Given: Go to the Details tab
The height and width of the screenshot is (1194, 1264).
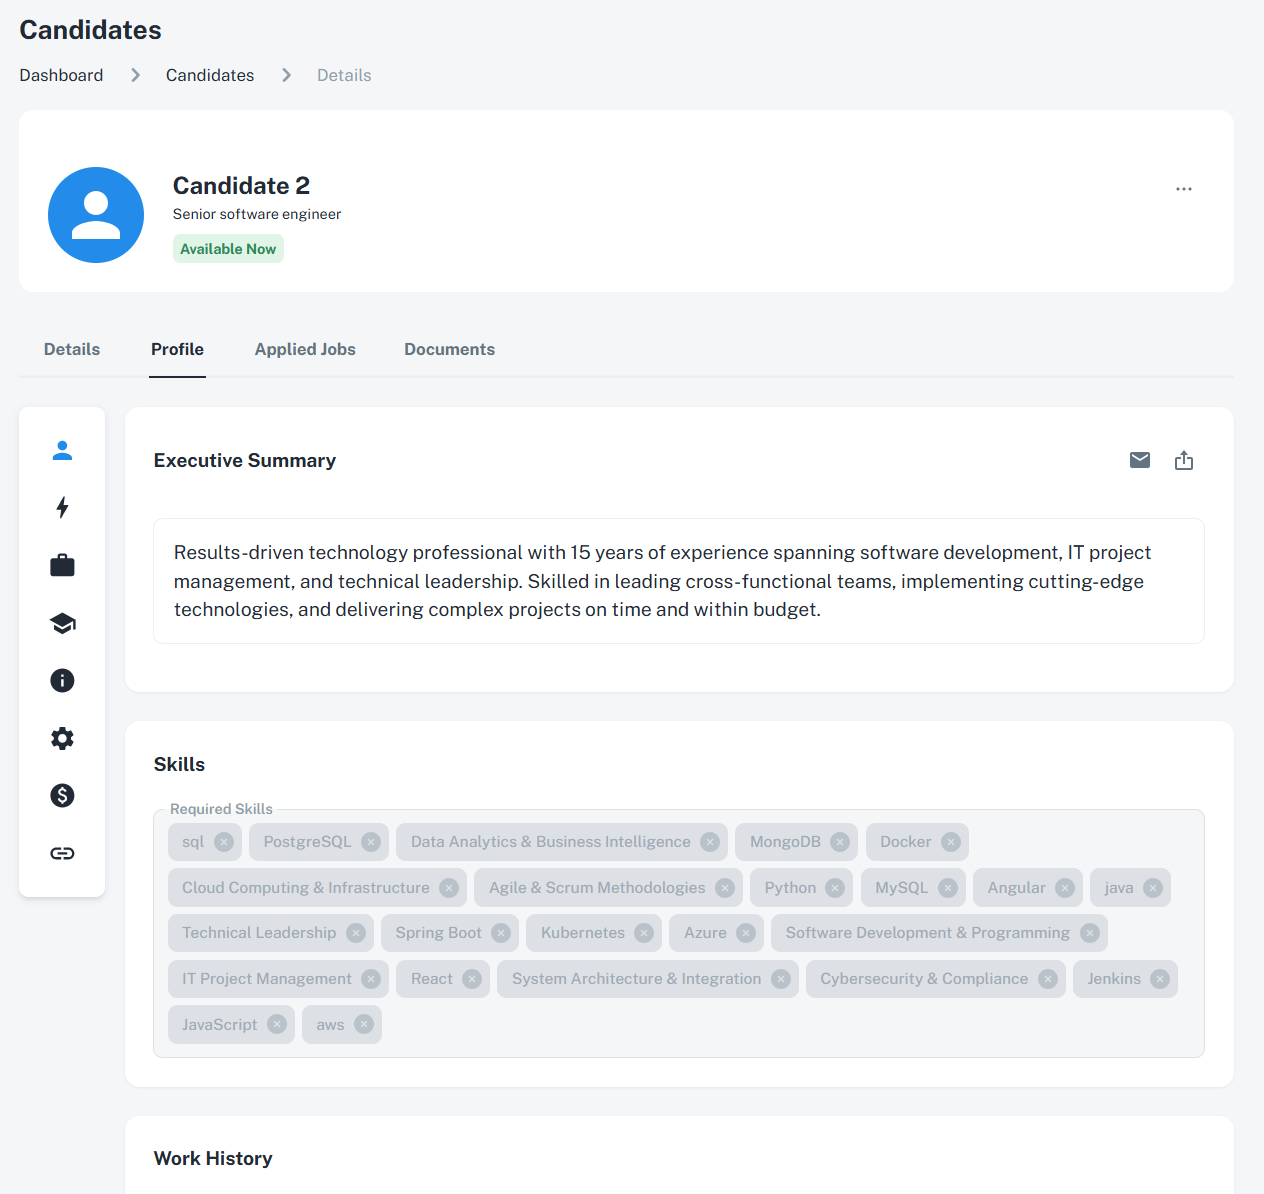Looking at the screenshot, I should tap(72, 349).
